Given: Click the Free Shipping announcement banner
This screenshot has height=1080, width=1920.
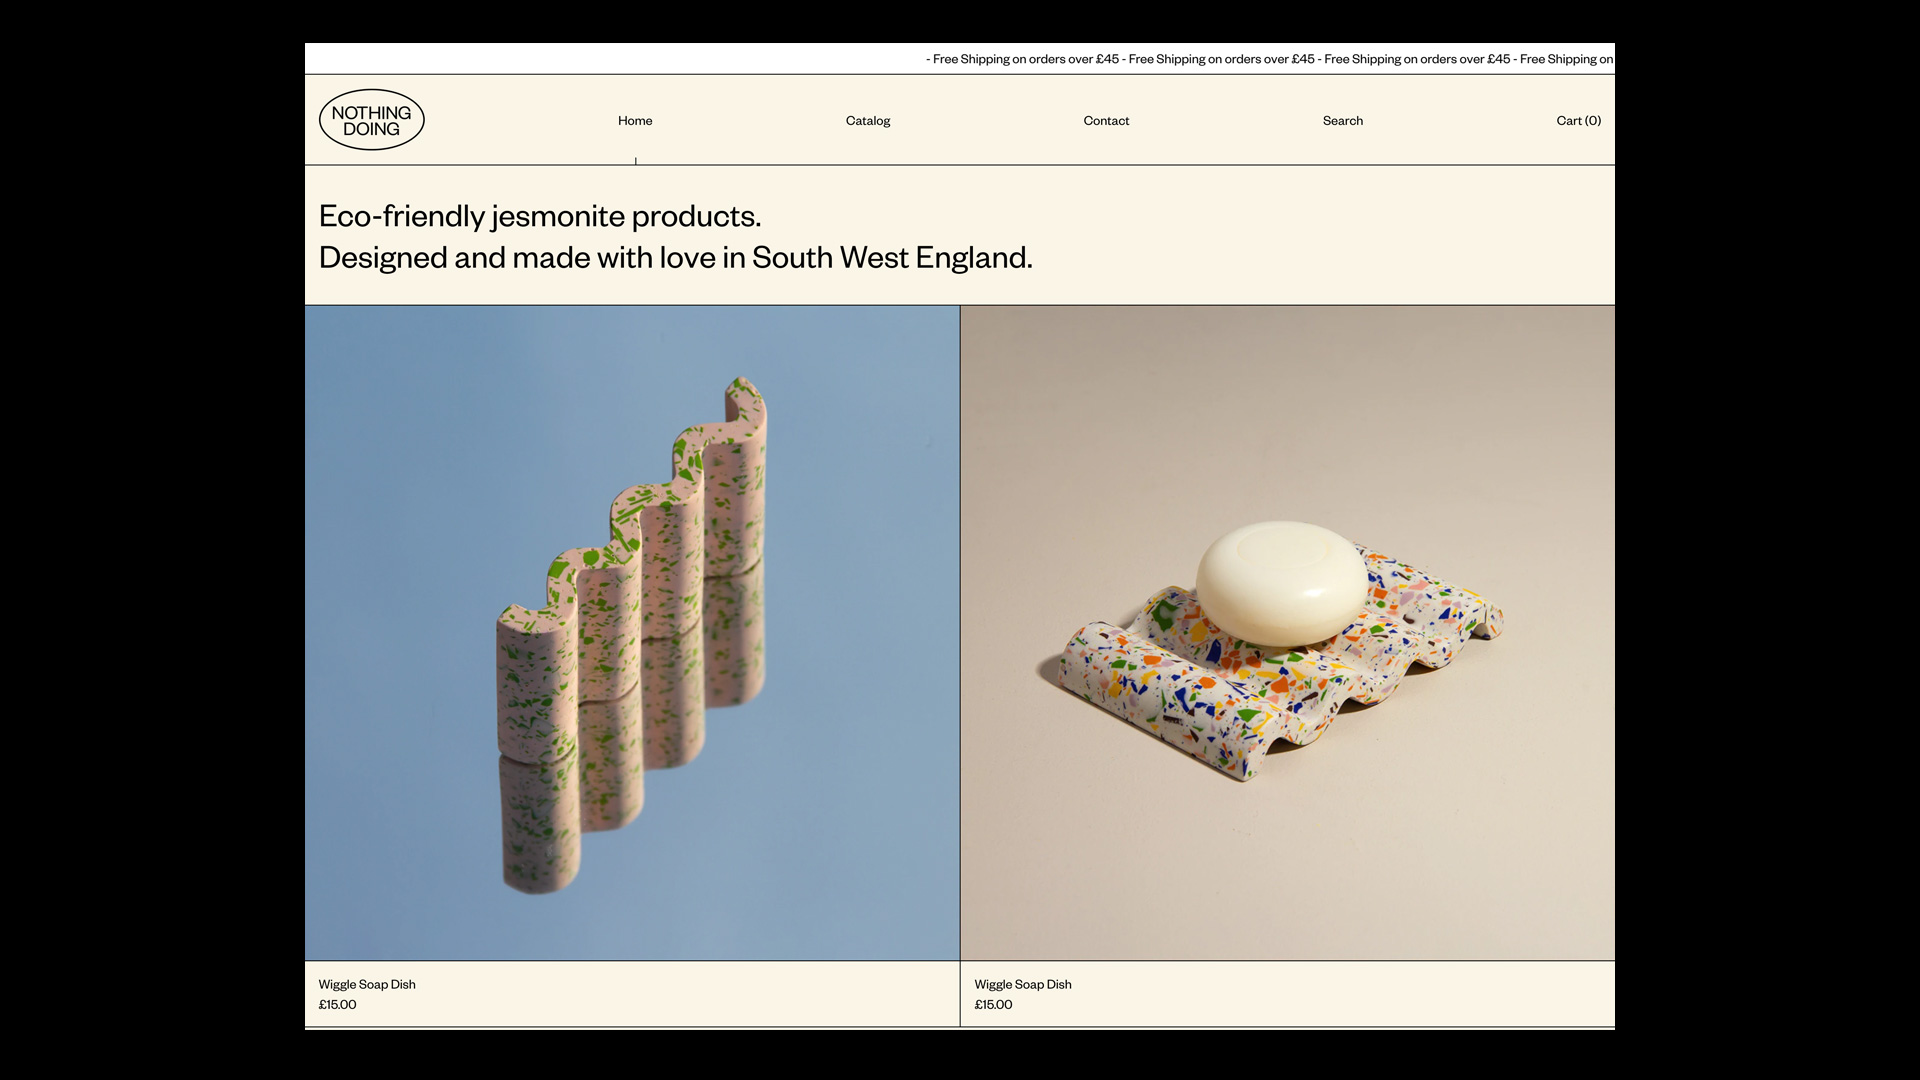Looking at the screenshot, I should [x=960, y=59].
